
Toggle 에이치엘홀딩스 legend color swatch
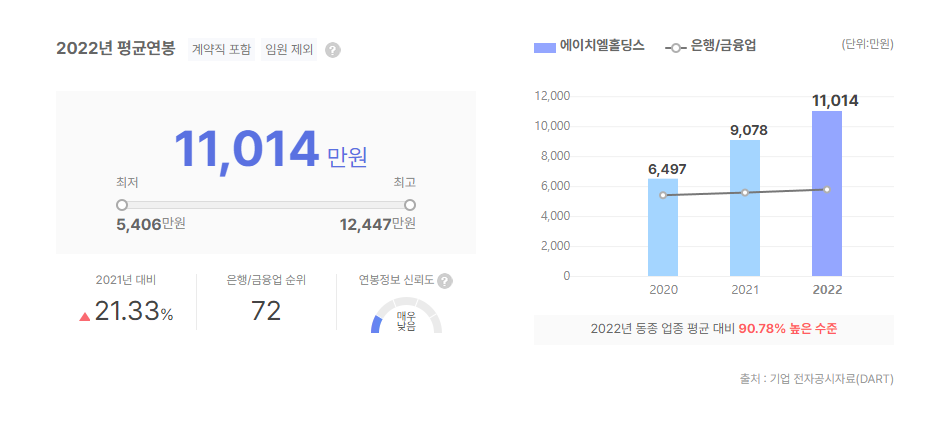point(545,47)
